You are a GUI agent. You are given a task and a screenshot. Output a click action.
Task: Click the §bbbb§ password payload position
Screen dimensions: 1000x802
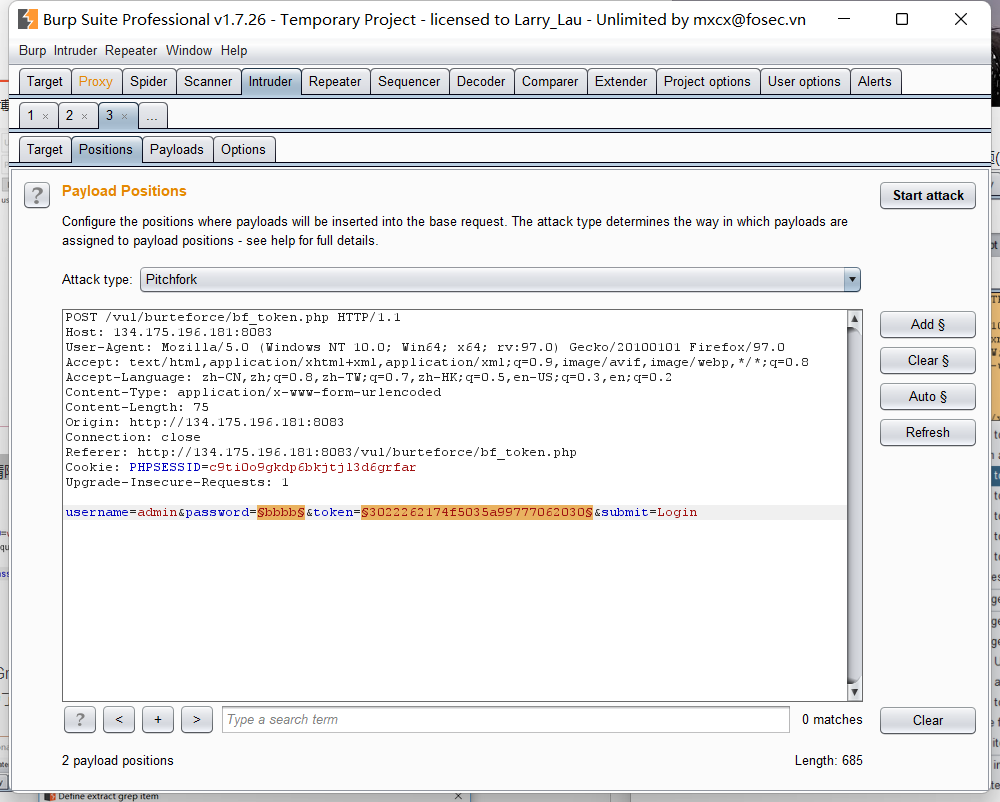coord(281,513)
